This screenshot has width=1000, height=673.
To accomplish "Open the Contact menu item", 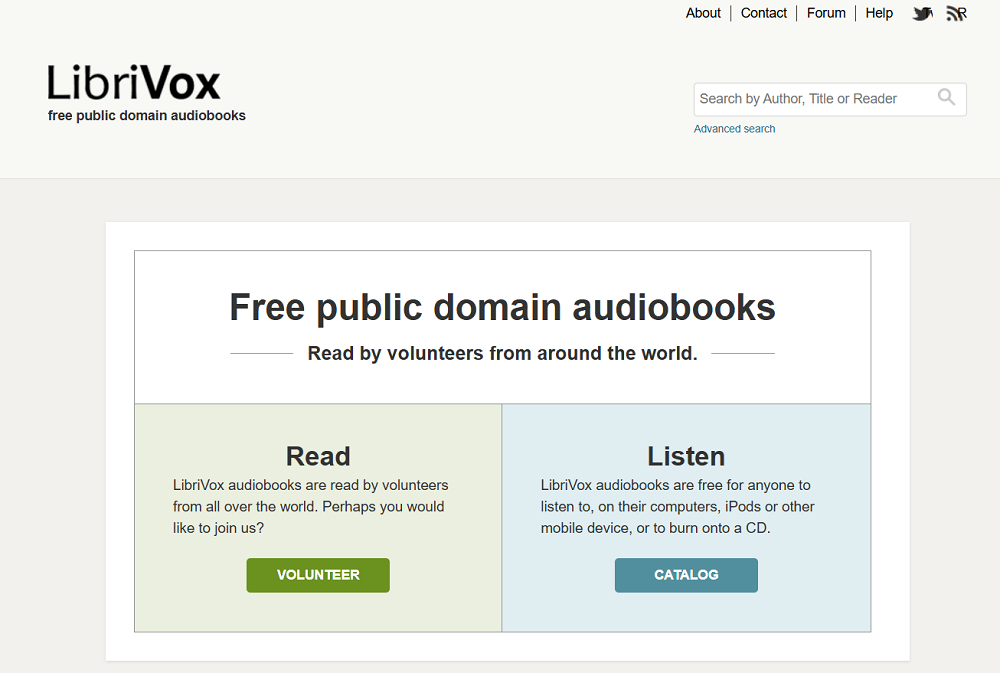I will click(763, 13).
